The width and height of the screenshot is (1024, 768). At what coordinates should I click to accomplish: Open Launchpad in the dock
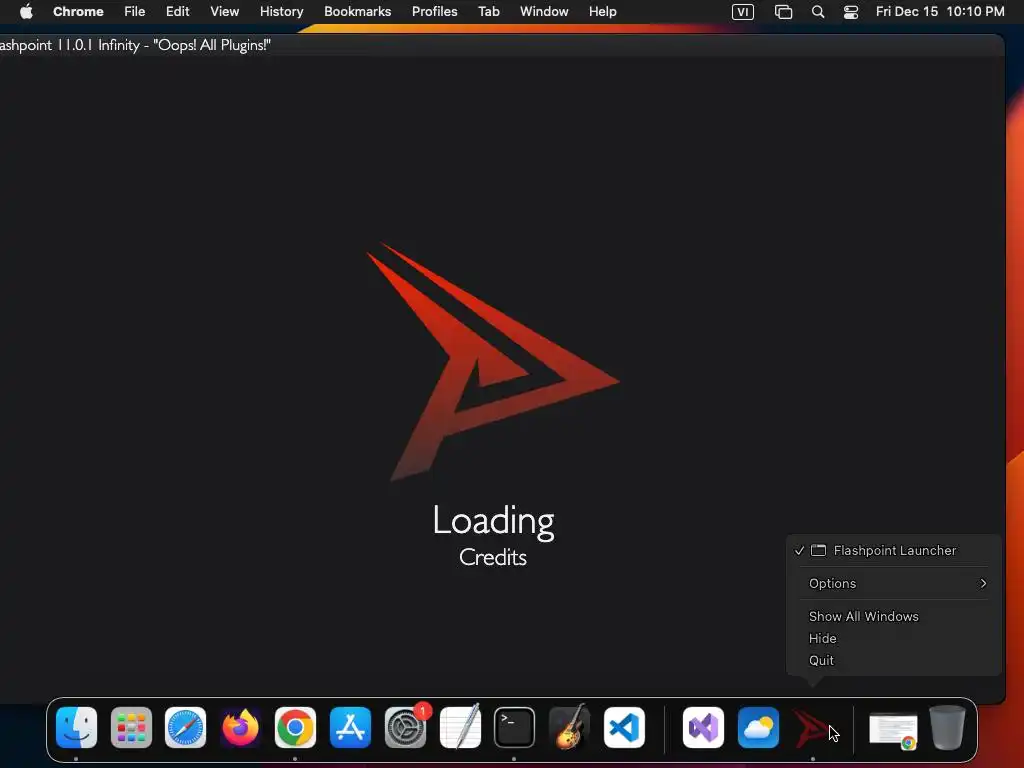[131, 728]
